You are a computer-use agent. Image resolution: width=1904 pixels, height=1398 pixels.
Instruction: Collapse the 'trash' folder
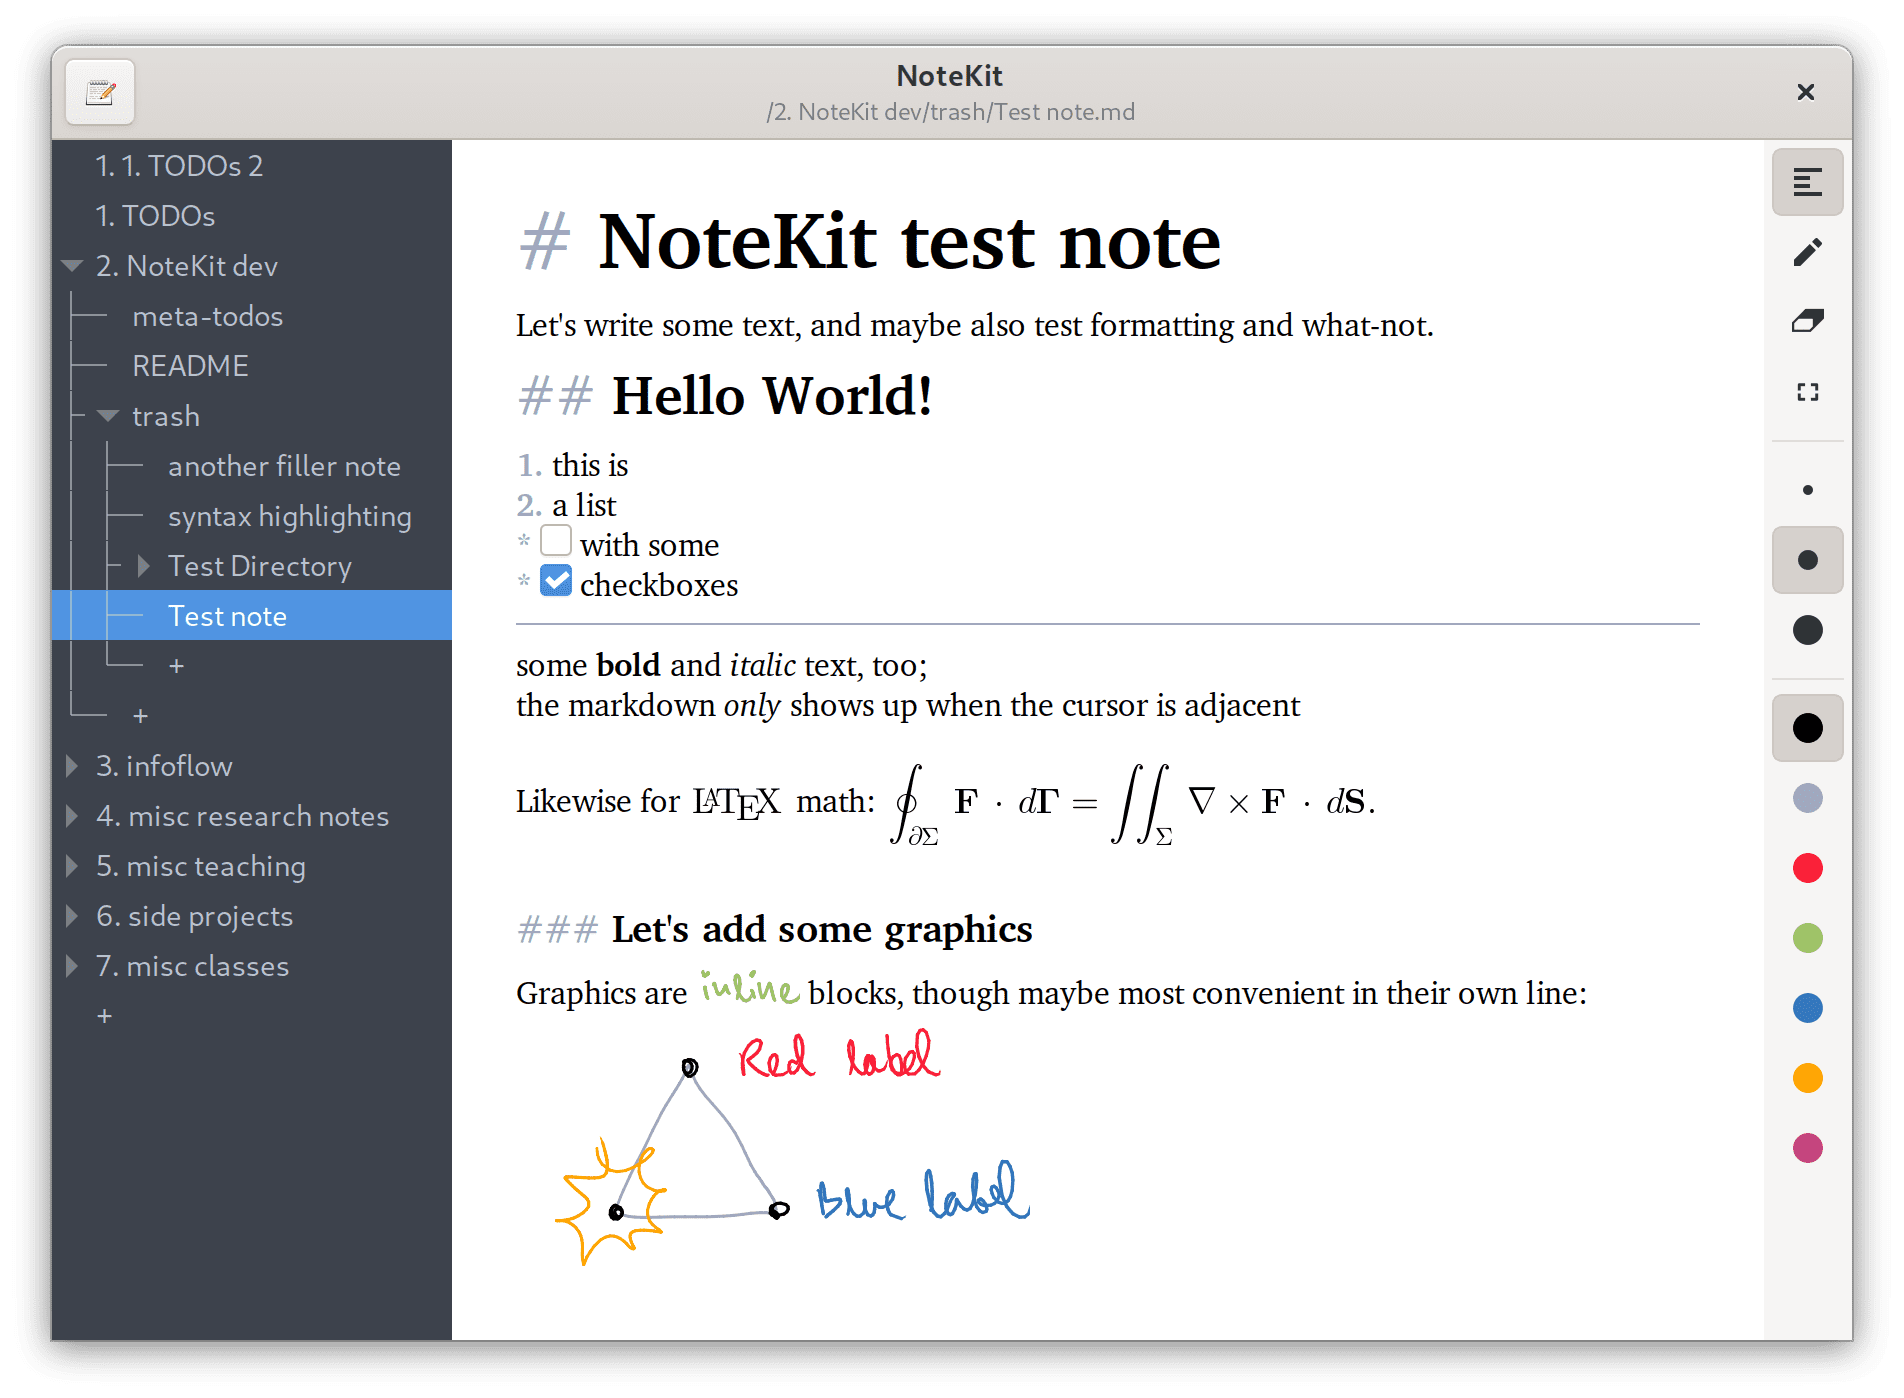point(108,416)
